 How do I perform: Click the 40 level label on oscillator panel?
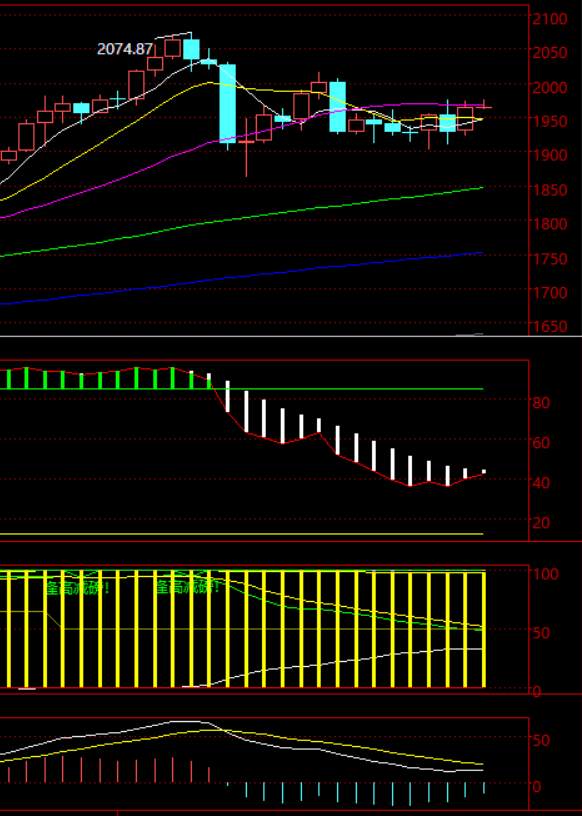(x=541, y=483)
